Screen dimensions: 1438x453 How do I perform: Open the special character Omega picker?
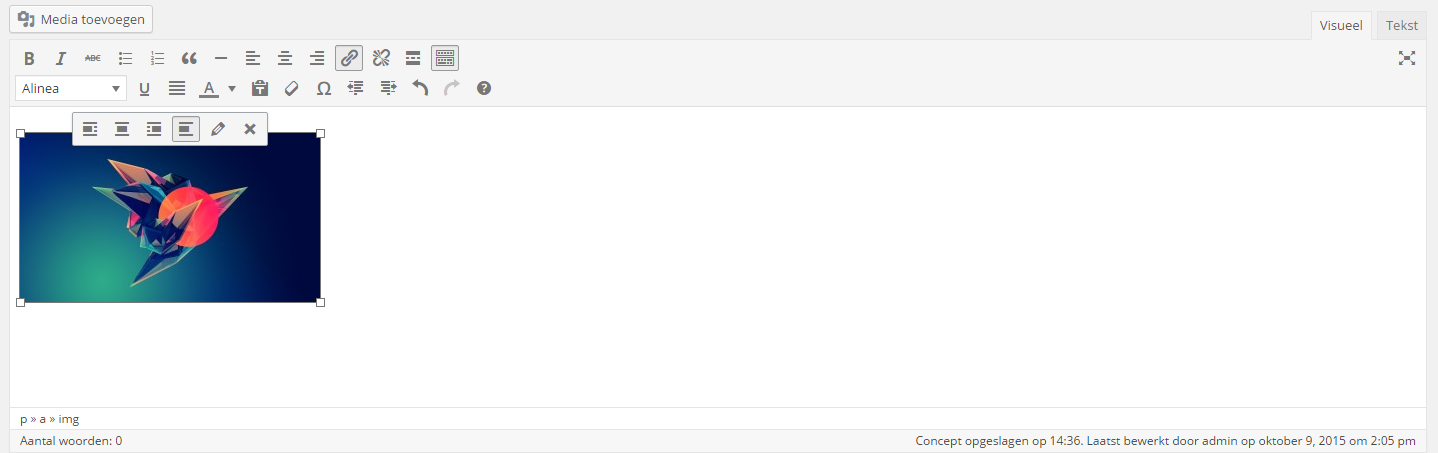tap(324, 88)
